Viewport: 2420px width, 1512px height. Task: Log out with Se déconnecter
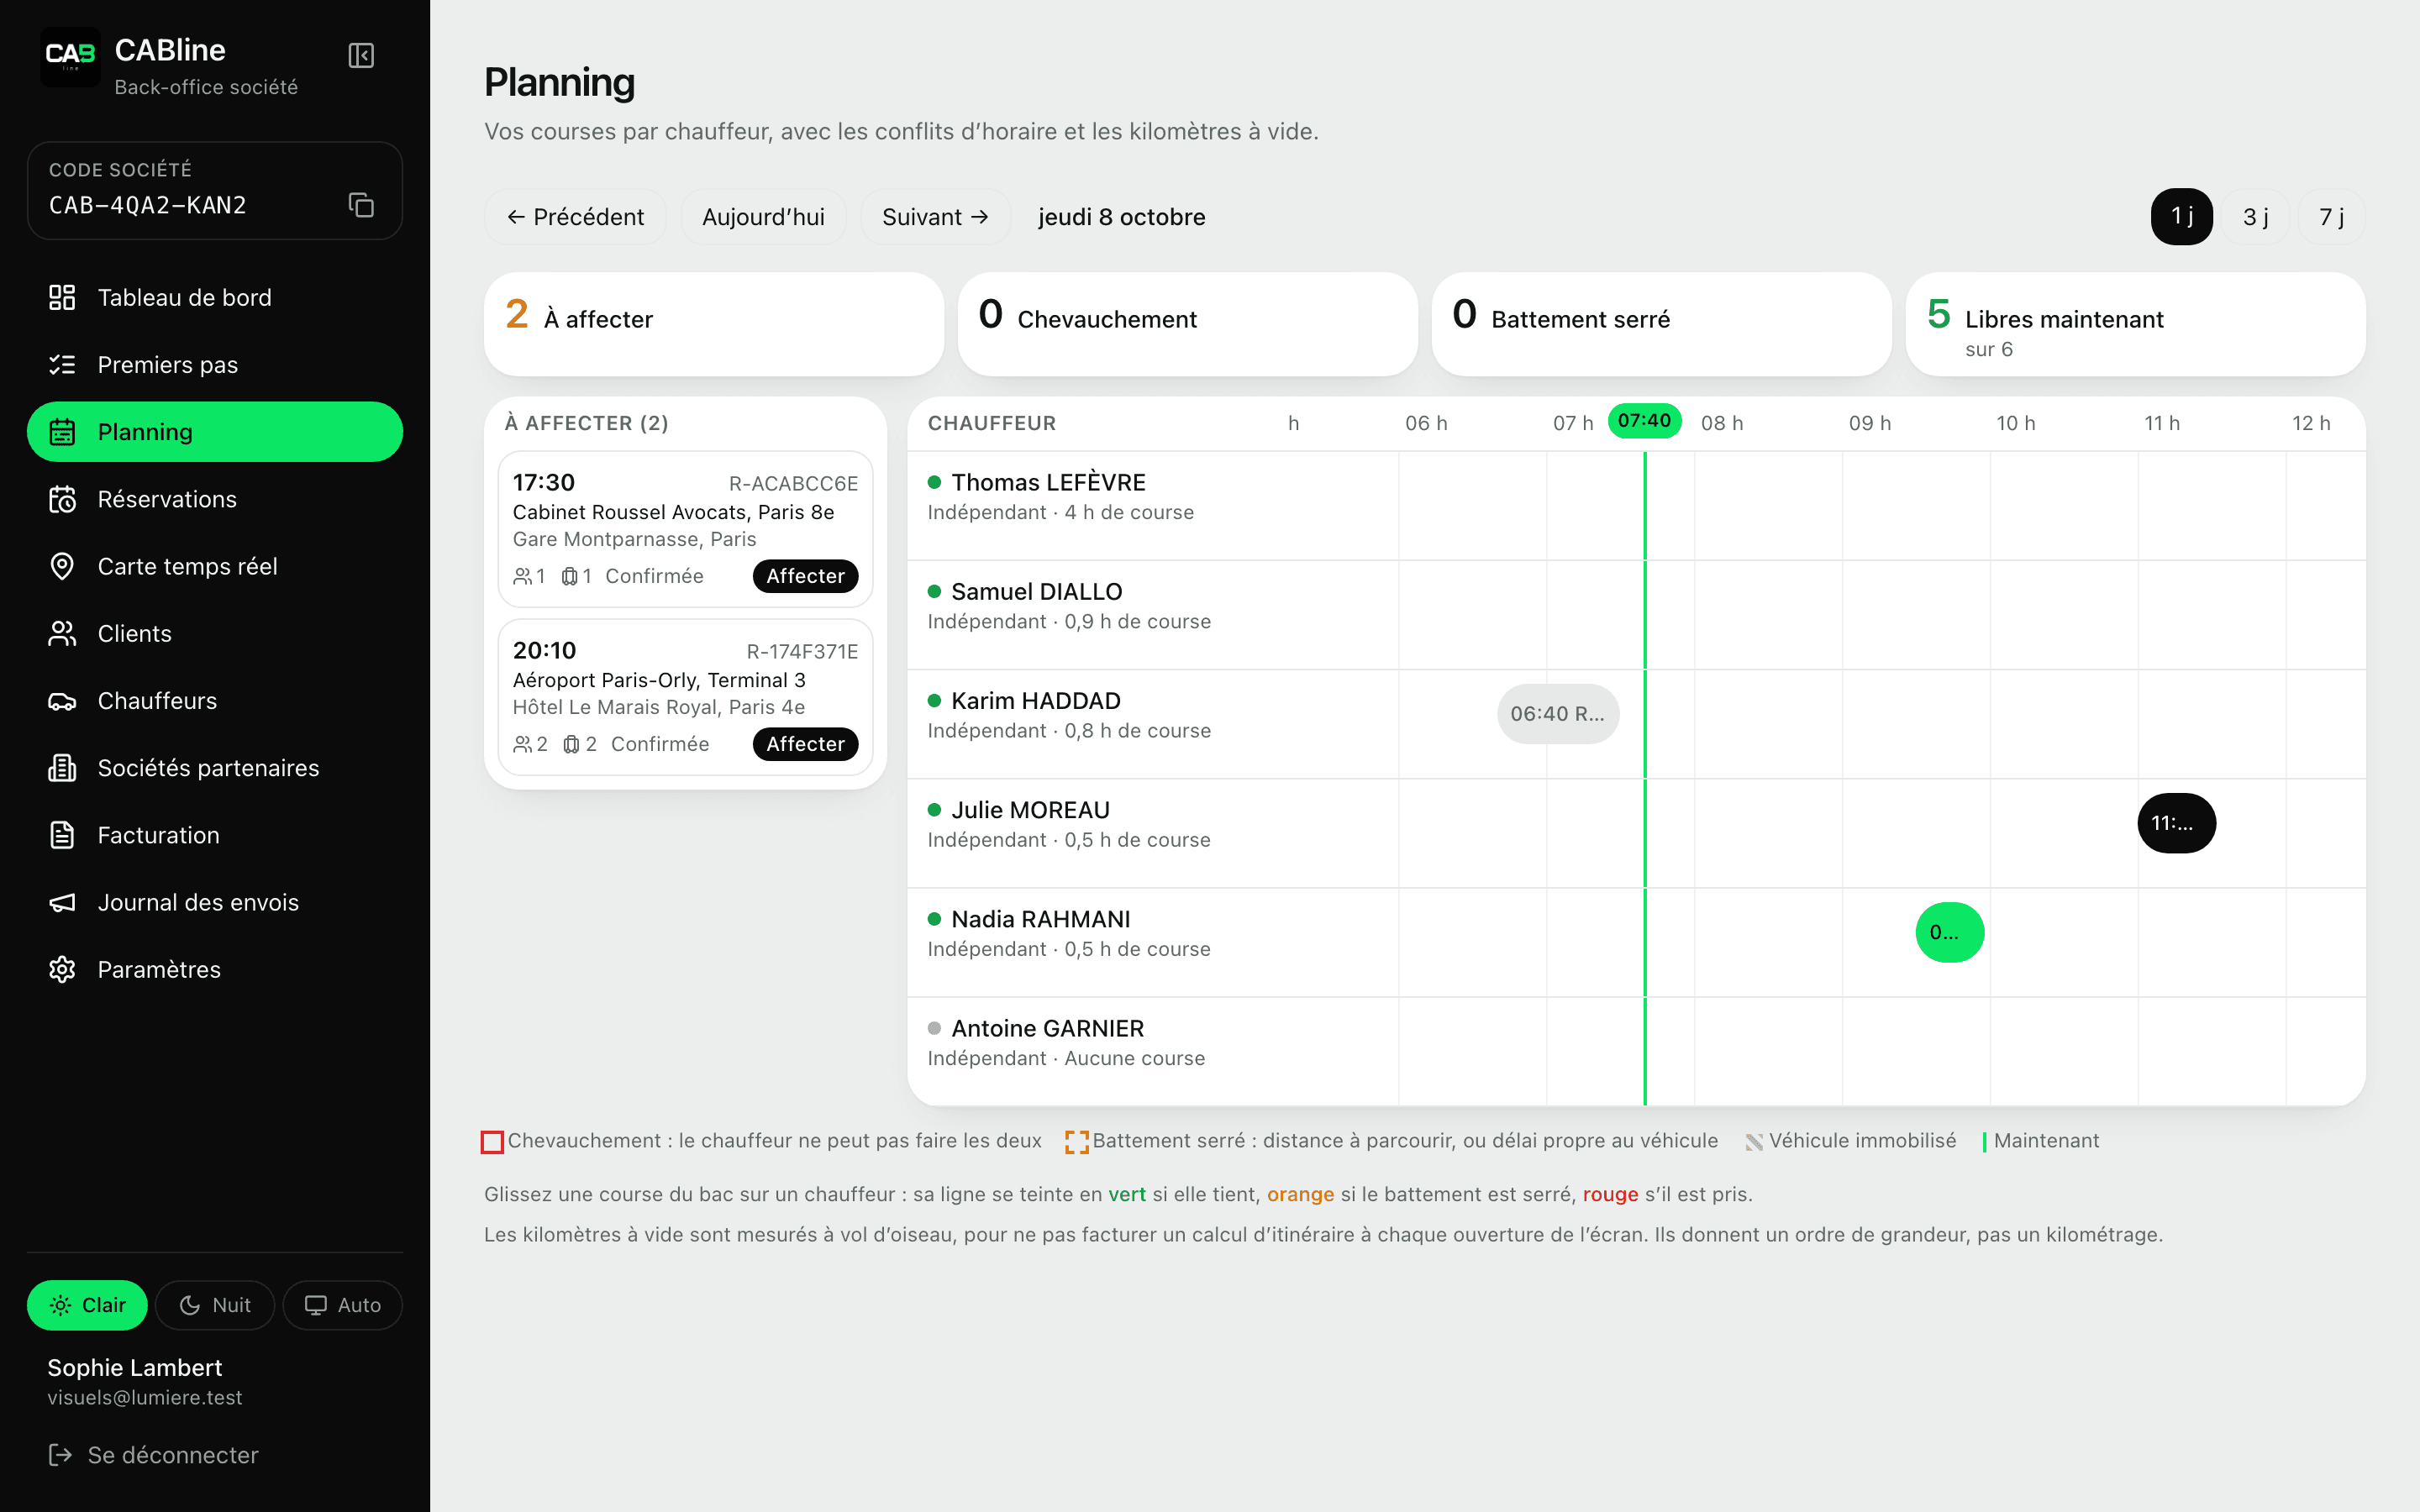[x=153, y=1455]
